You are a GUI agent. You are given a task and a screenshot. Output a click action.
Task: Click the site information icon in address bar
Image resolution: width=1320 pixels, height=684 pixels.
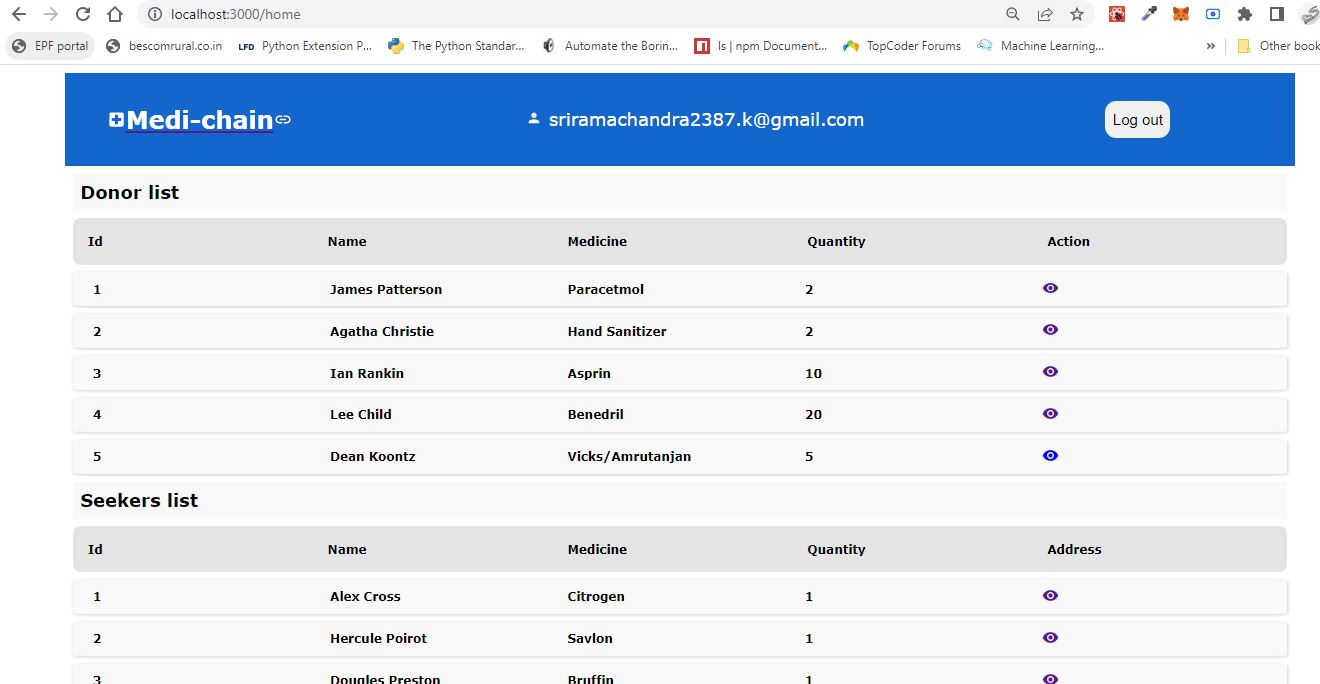pyautogui.click(x=154, y=14)
